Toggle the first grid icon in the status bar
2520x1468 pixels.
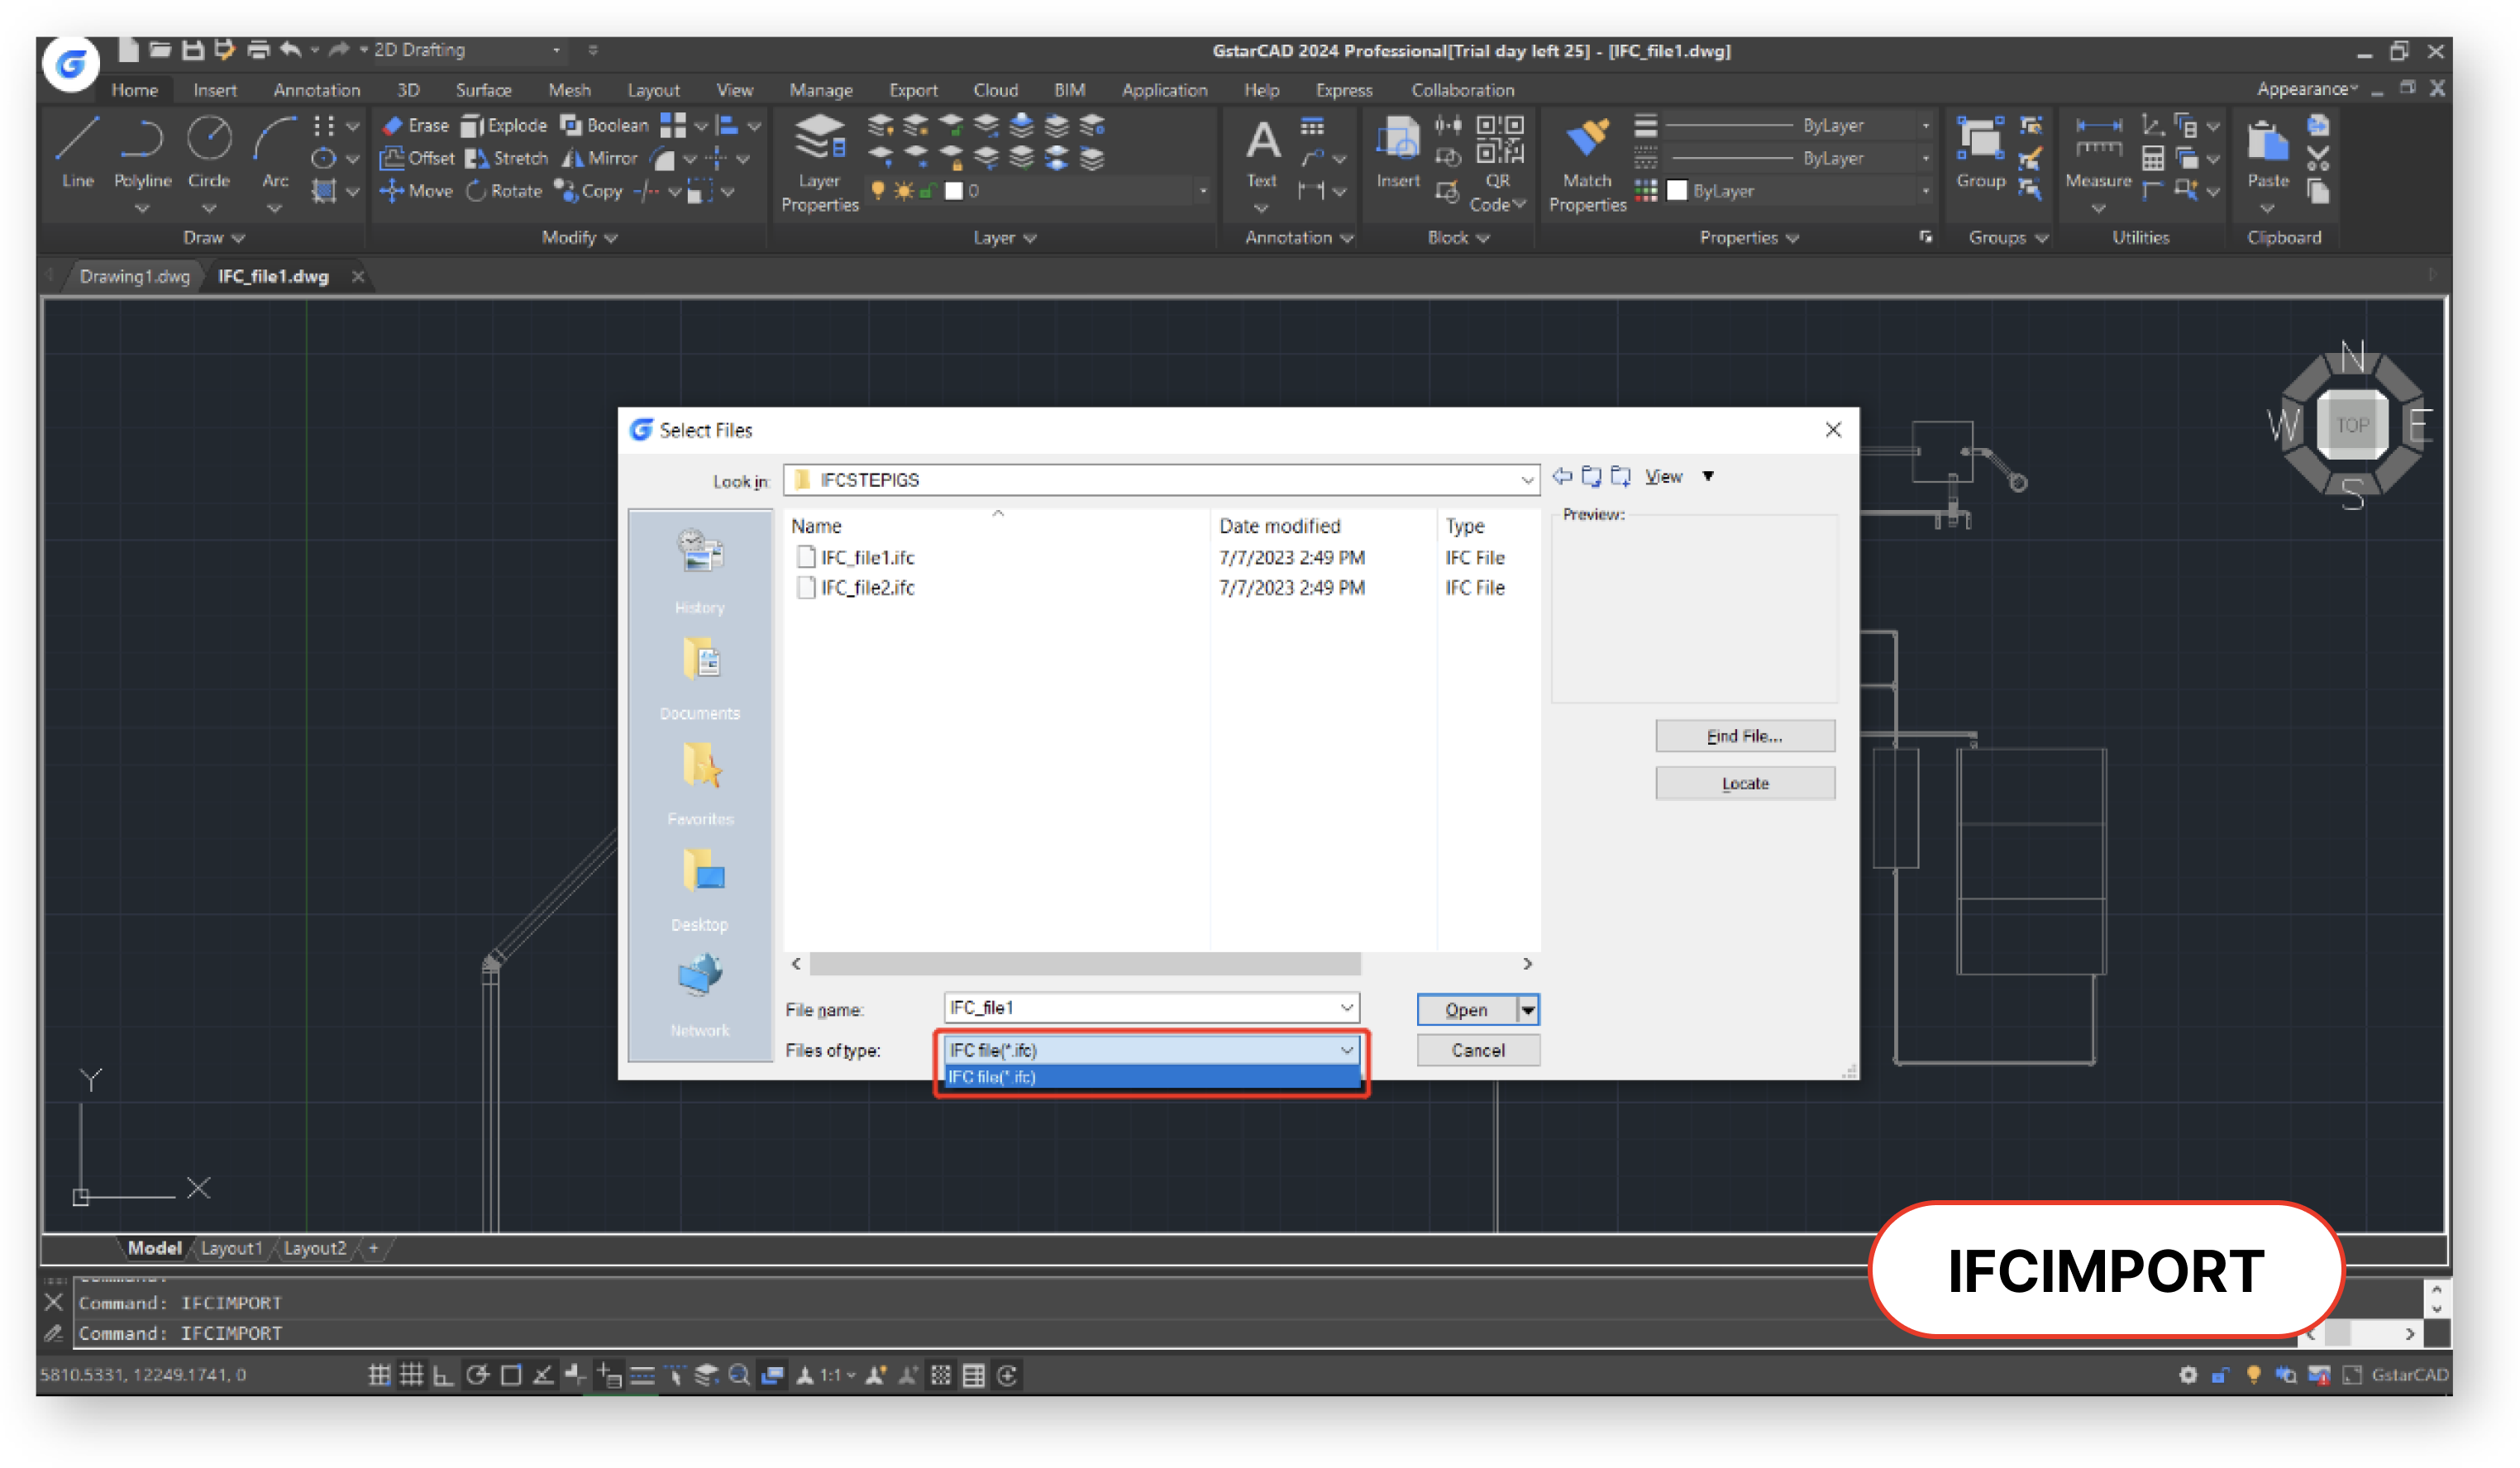pos(379,1375)
